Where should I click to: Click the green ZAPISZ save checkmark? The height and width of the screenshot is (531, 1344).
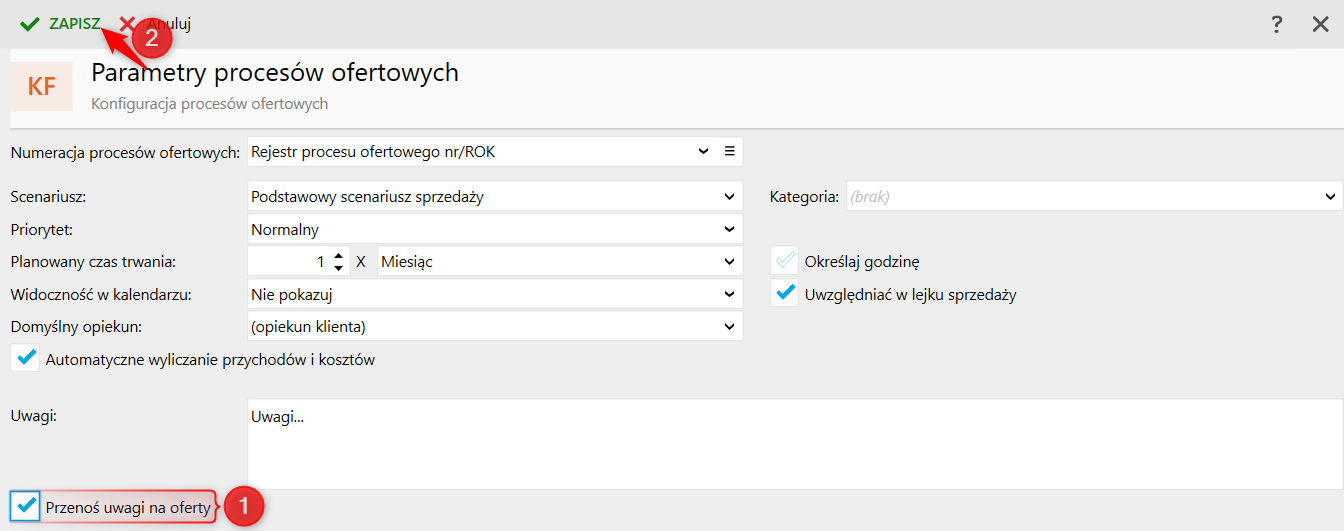tap(30, 24)
